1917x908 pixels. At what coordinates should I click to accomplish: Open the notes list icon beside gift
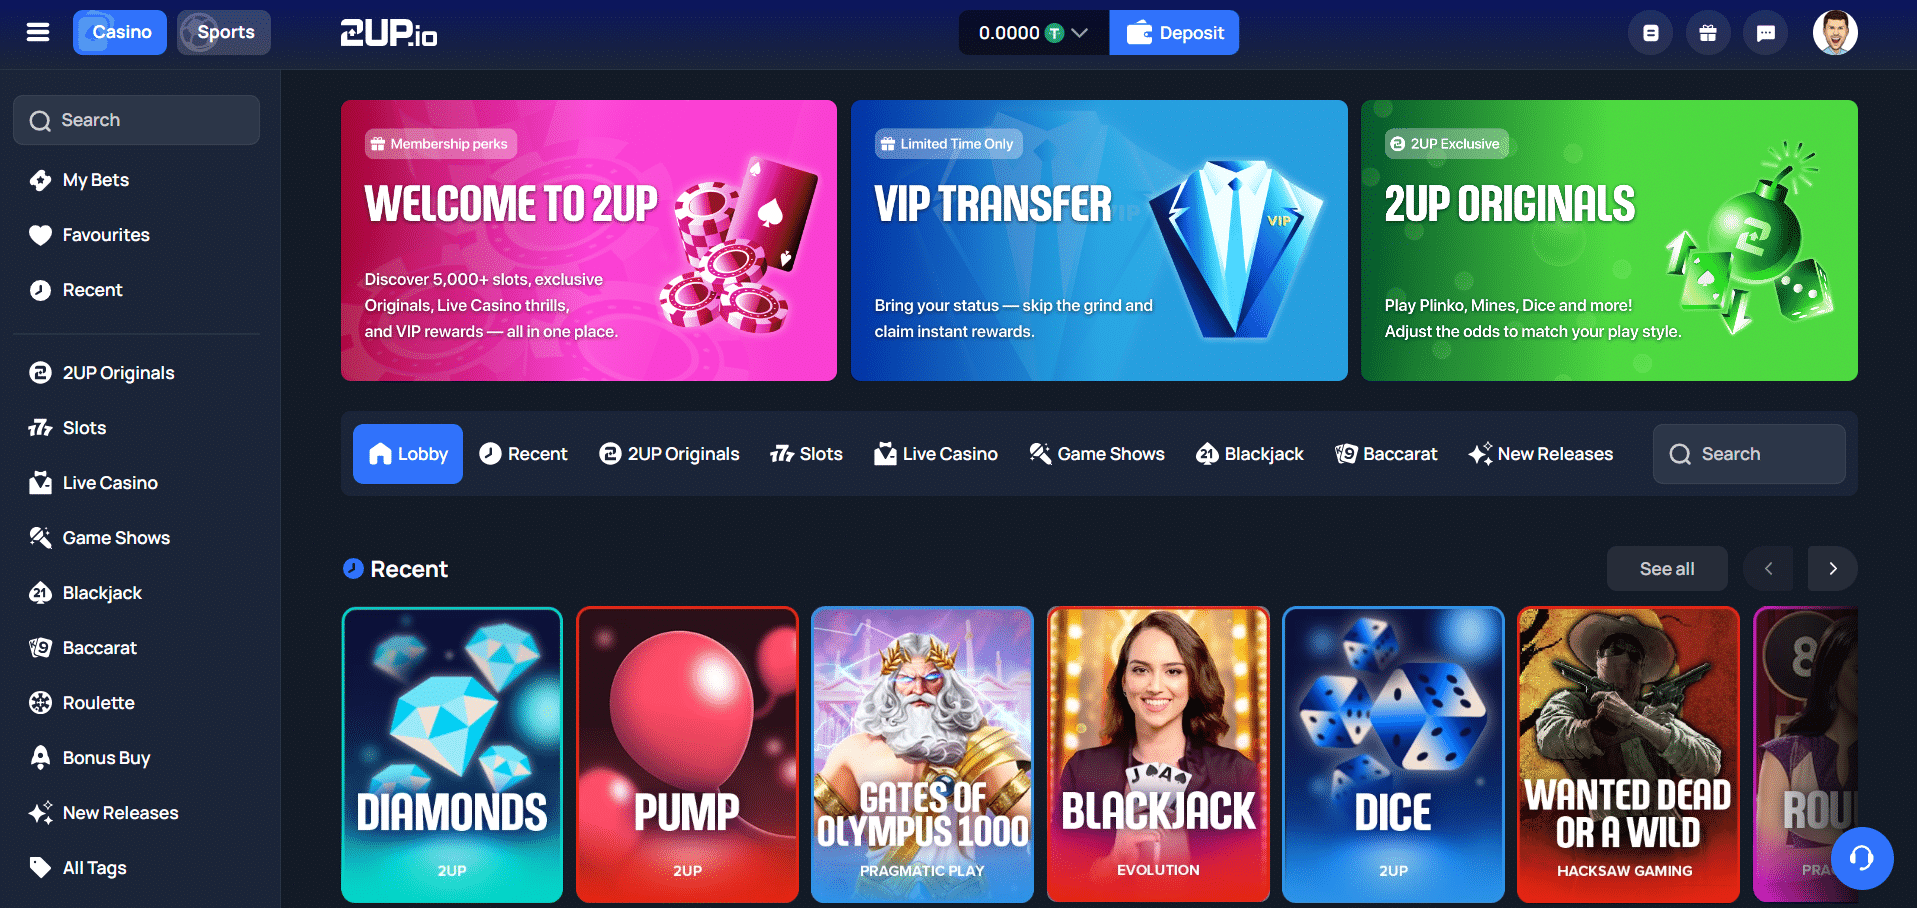[1651, 33]
